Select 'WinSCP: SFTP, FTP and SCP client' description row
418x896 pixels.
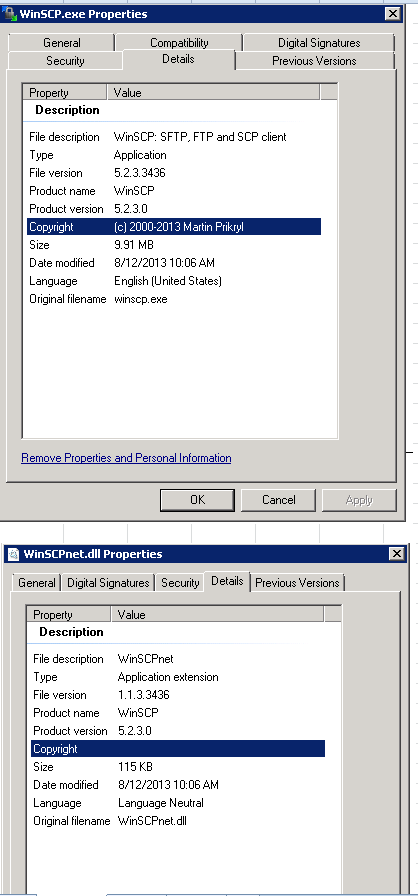point(174,137)
